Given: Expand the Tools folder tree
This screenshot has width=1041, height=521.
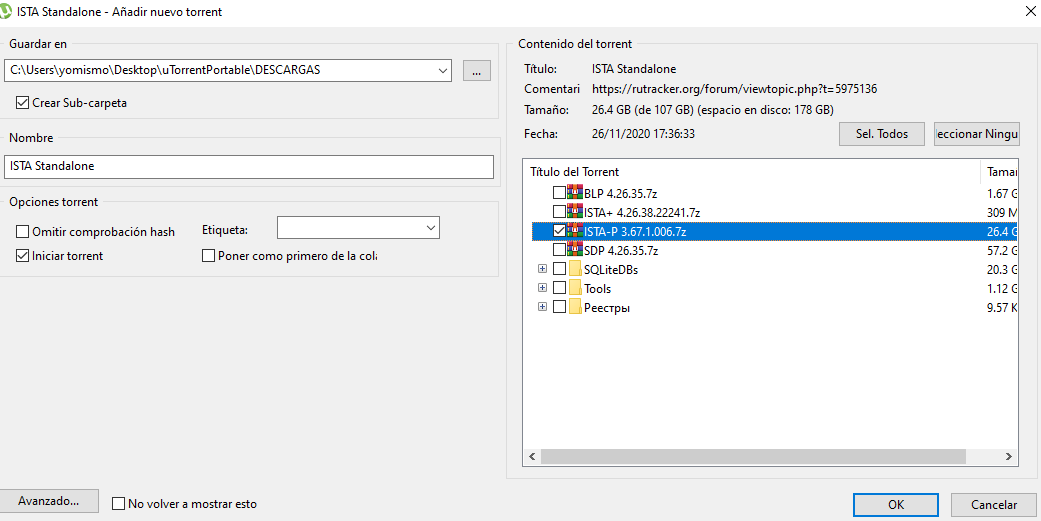Looking at the screenshot, I should 542,288.
